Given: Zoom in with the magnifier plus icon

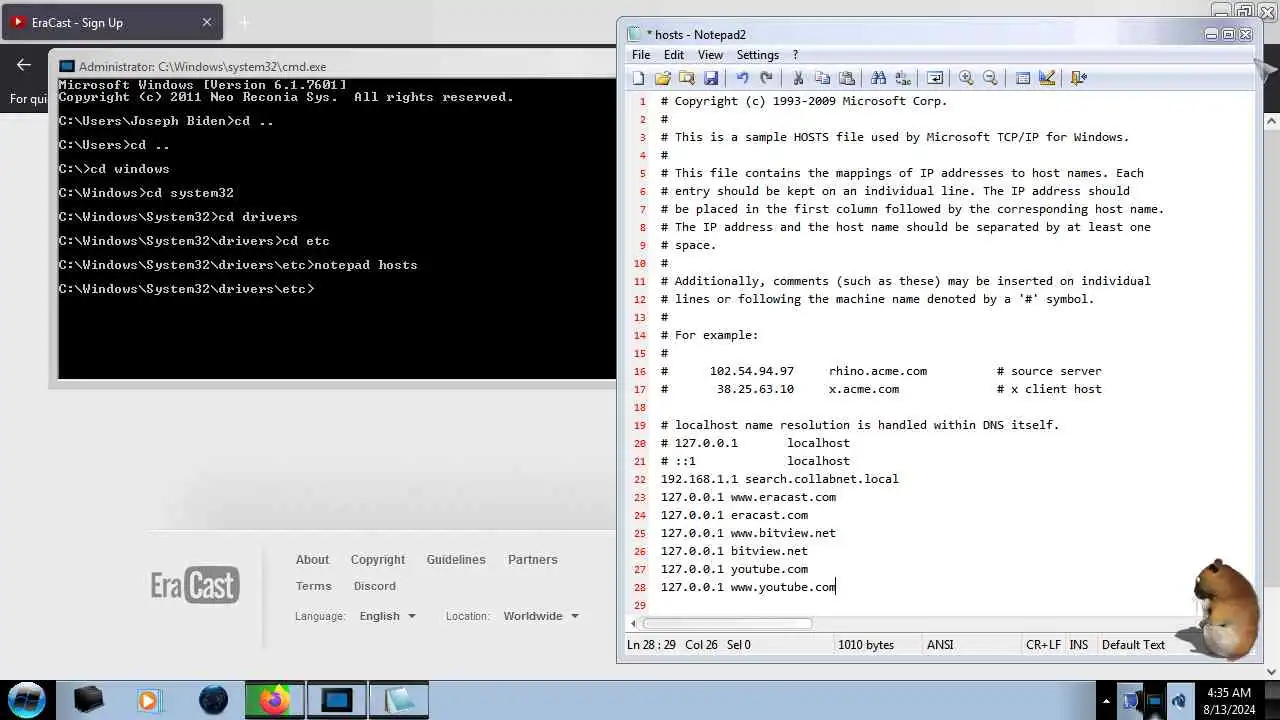Looking at the screenshot, I should coord(966,78).
